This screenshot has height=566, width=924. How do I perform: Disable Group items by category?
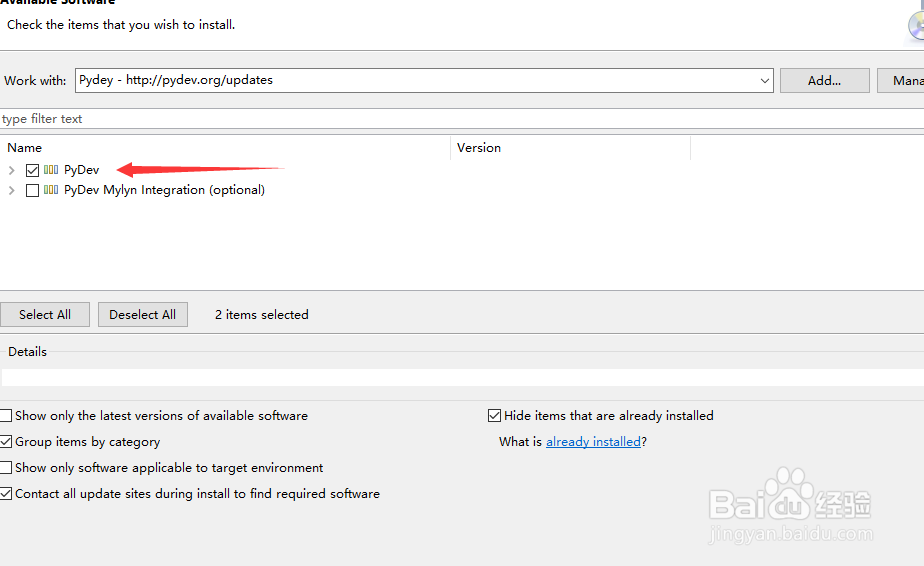7,442
